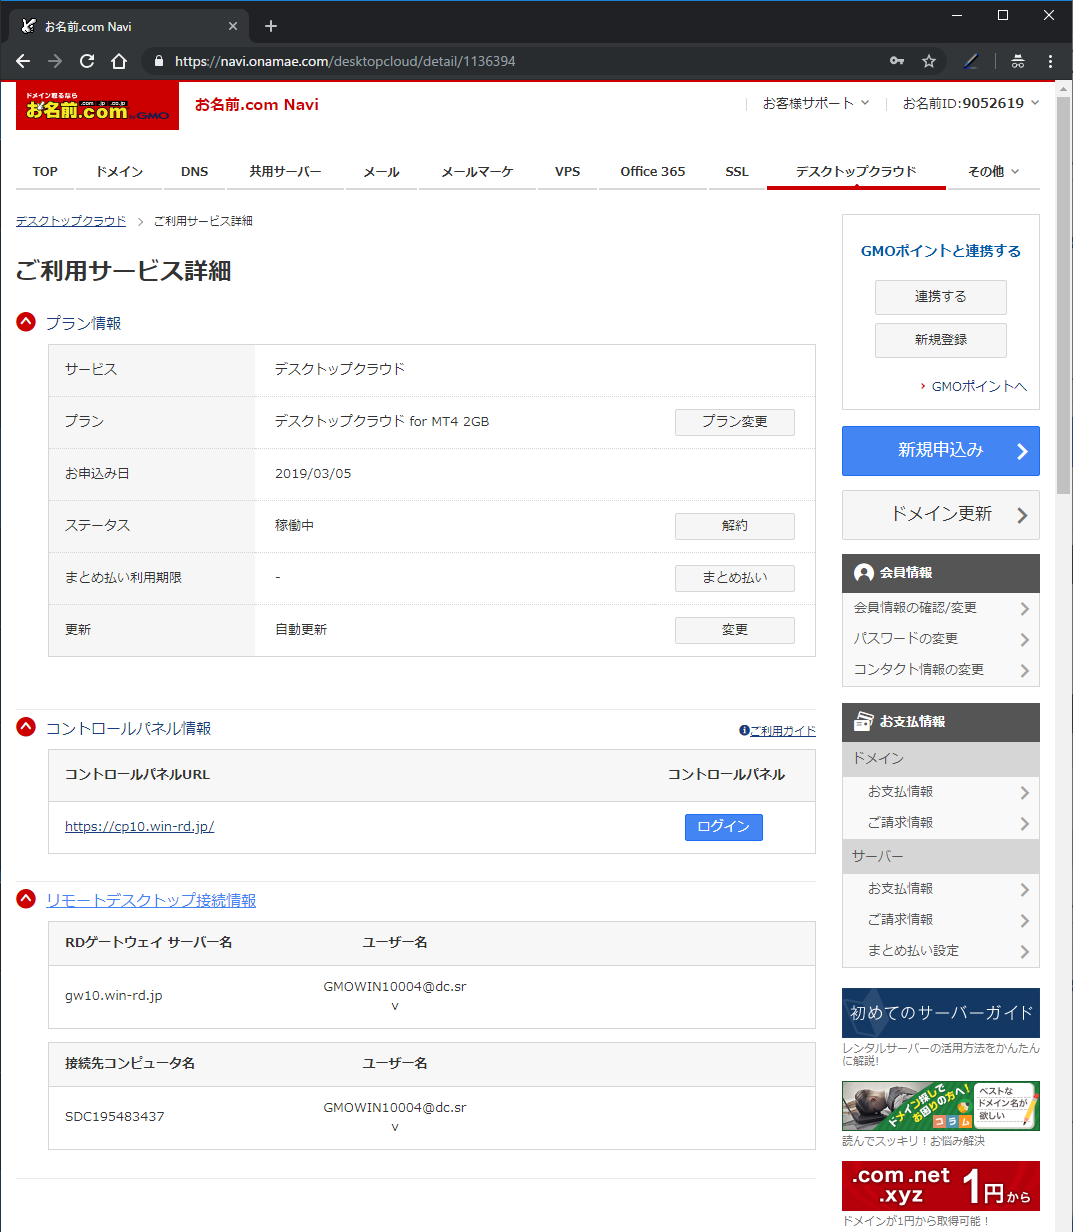1073x1232 pixels.
Task: Click the GMOポイントと連携する heading
Action: 941,251
